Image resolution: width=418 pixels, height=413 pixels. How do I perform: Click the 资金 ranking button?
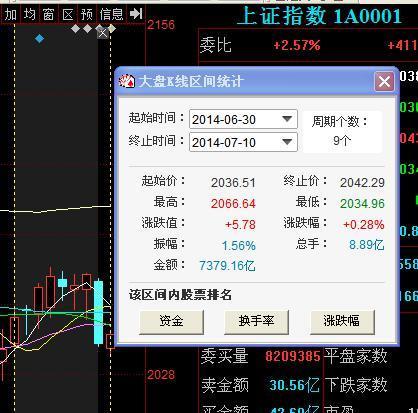click(x=171, y=321)
